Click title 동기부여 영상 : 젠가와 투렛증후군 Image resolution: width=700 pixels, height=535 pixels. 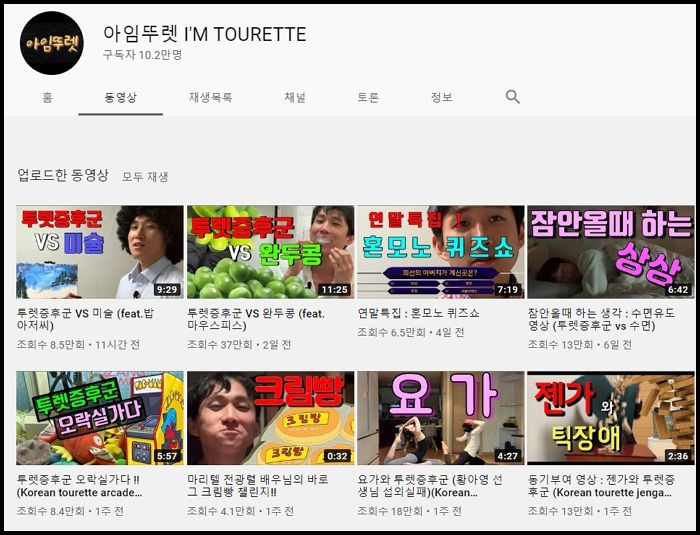[601, 486]
